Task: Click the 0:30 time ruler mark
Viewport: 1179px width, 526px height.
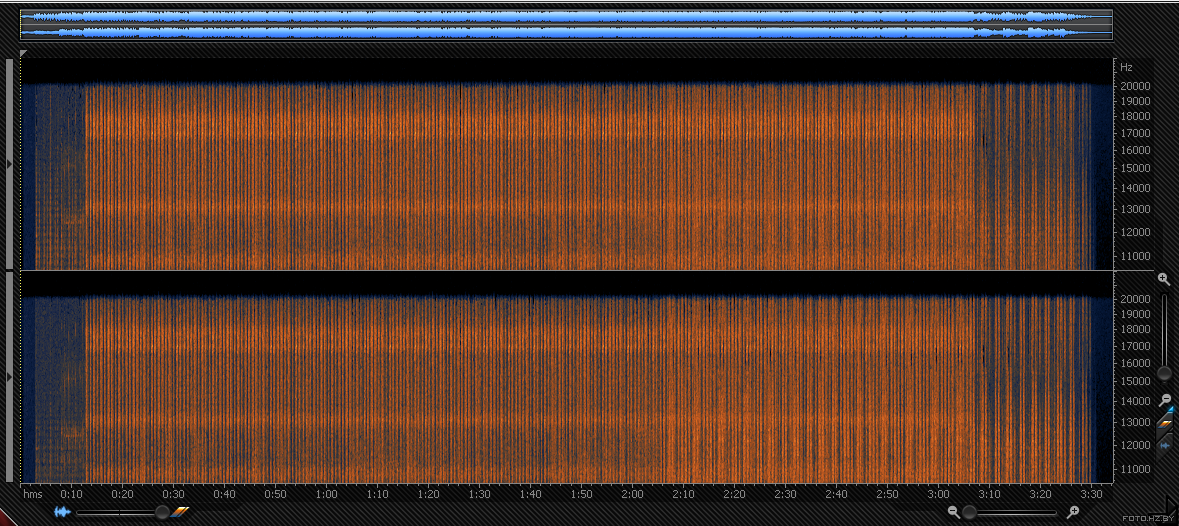Action: (x=173, y=494)
